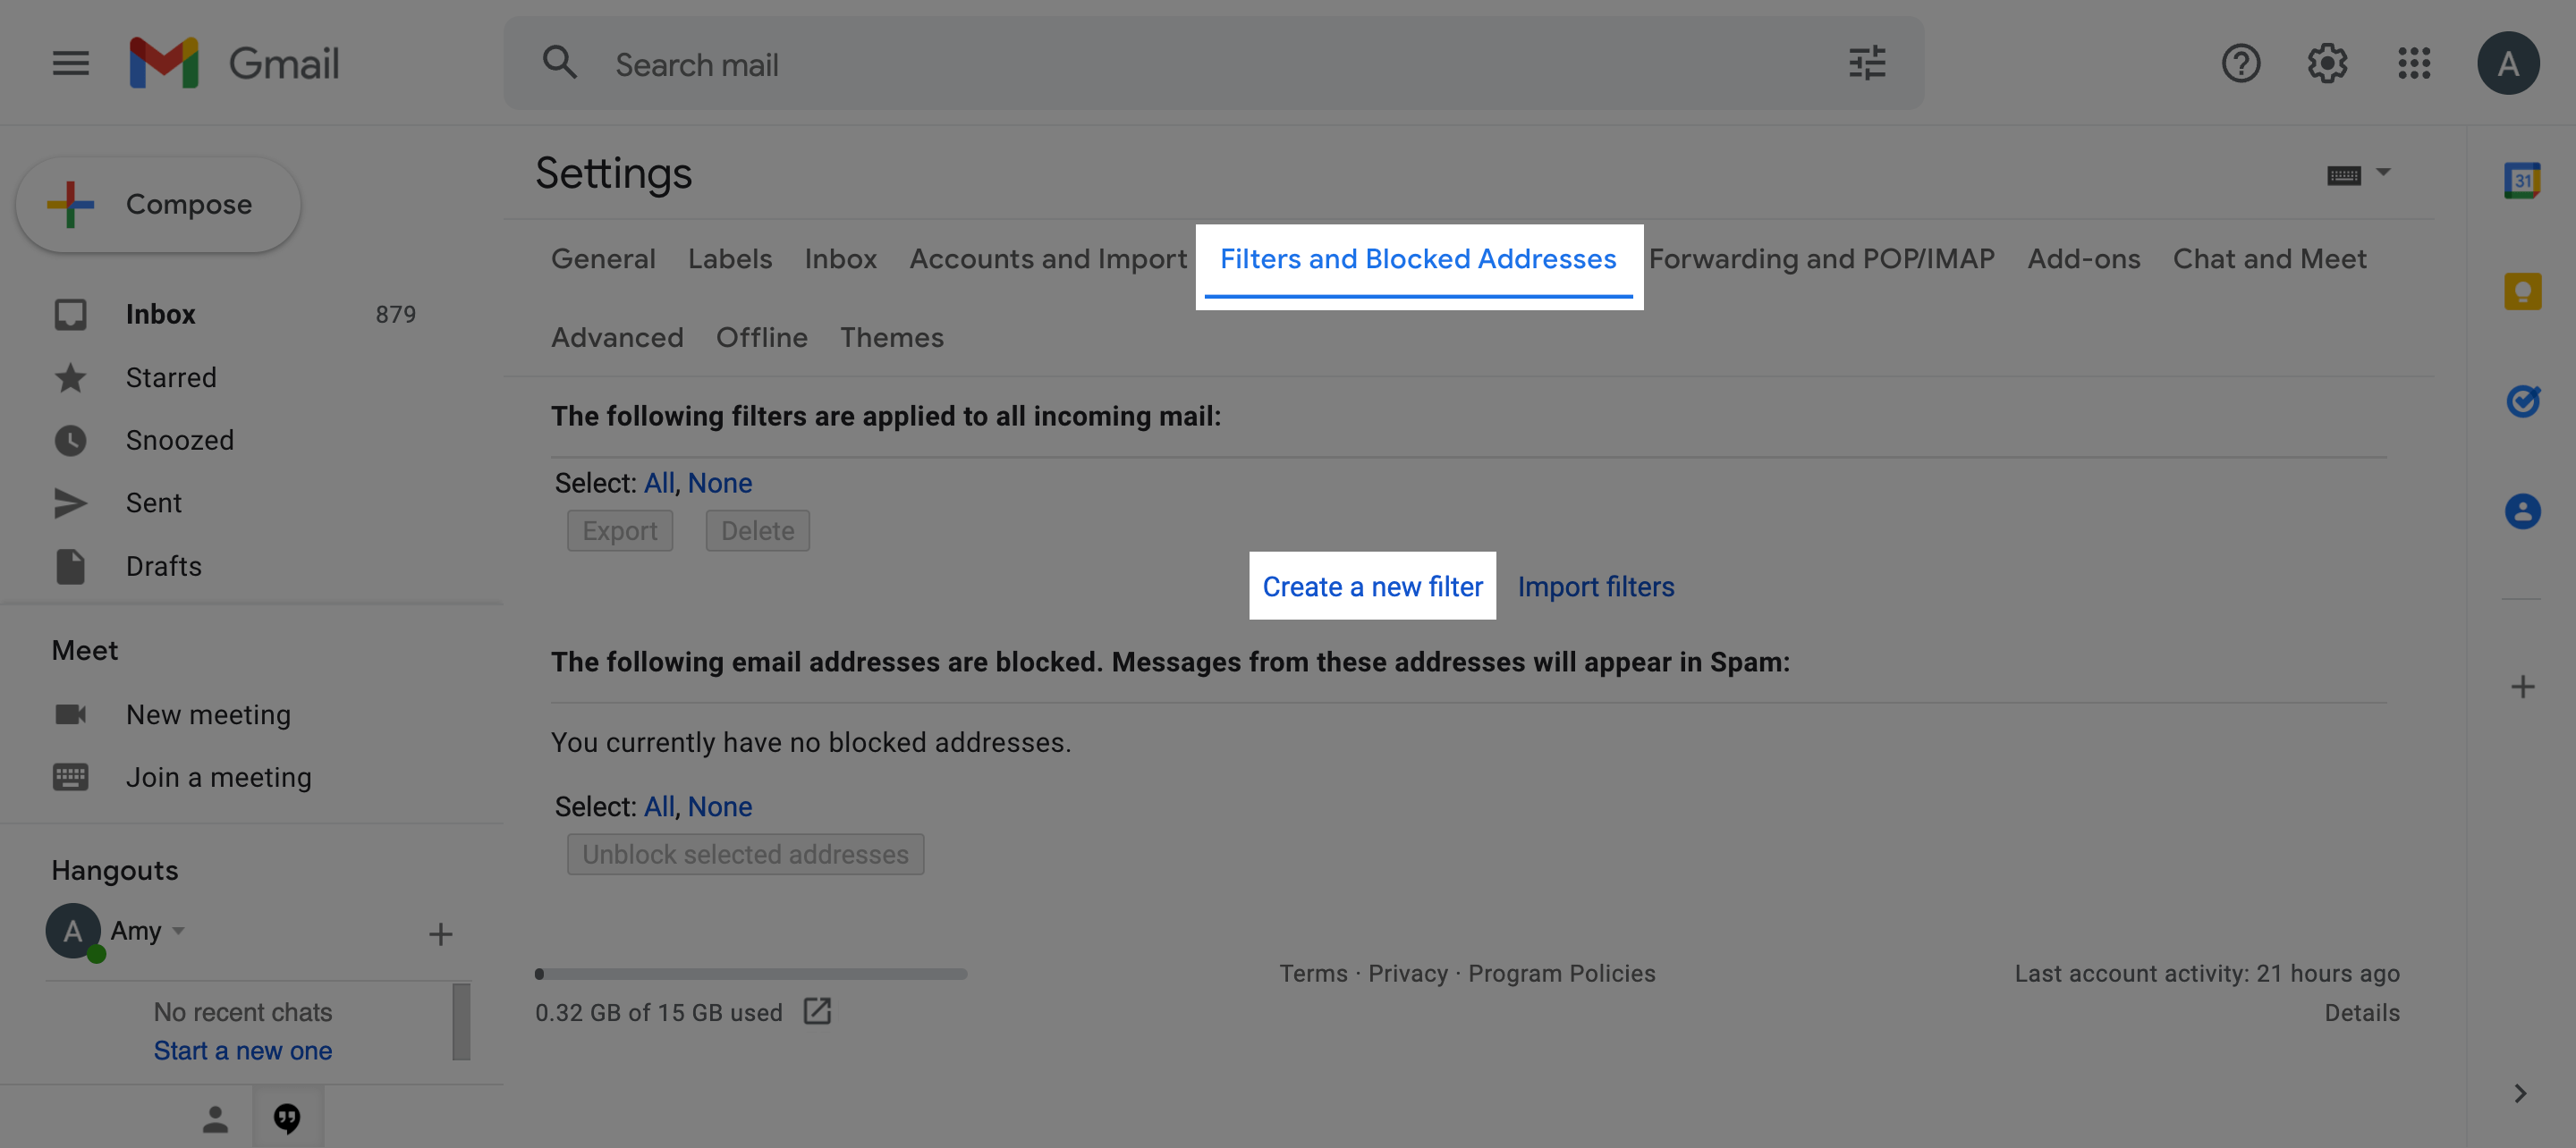Screen dimensions: 2576x1148
Task: Open the Help icon menu
Action: pos(2241,63)
